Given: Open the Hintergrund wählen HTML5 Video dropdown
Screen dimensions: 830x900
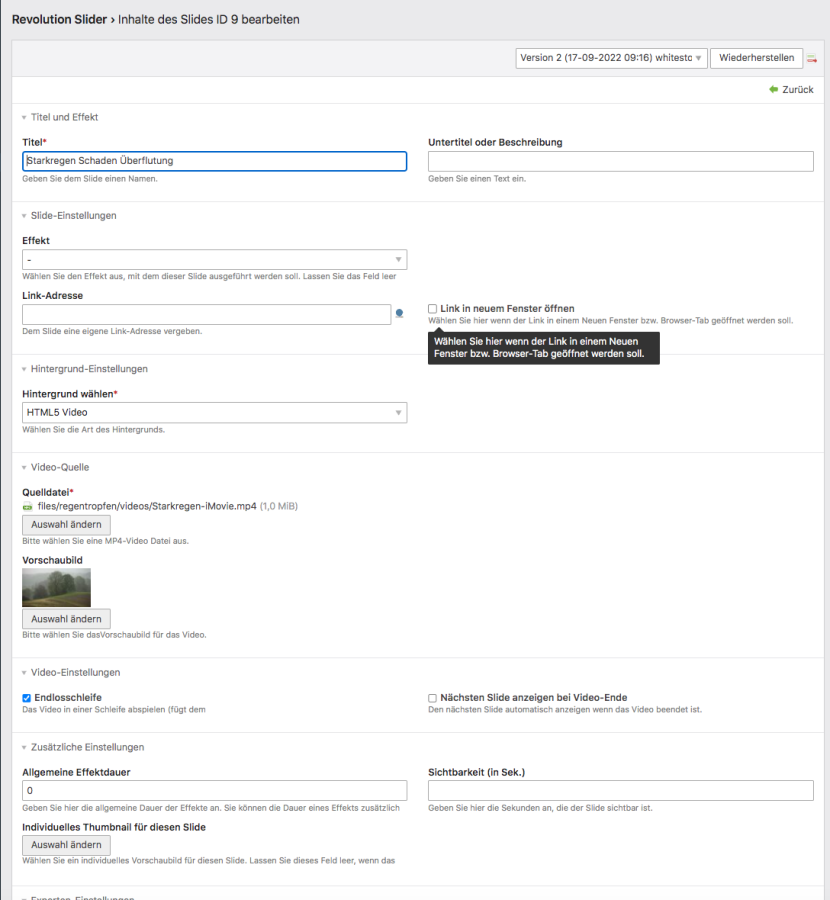Looking at the screenshot, I should tap(214, 413).
